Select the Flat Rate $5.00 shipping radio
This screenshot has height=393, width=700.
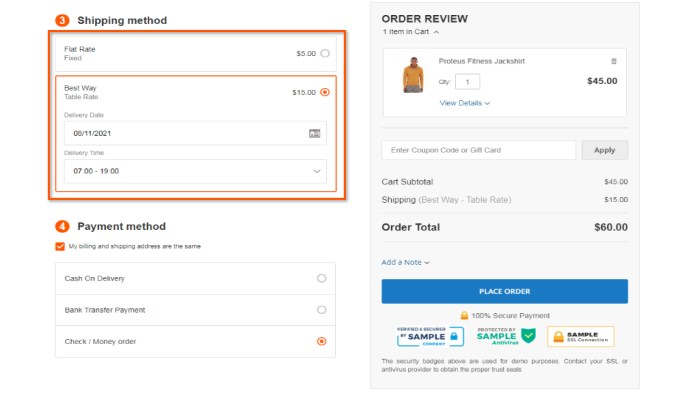coord(325,53)
